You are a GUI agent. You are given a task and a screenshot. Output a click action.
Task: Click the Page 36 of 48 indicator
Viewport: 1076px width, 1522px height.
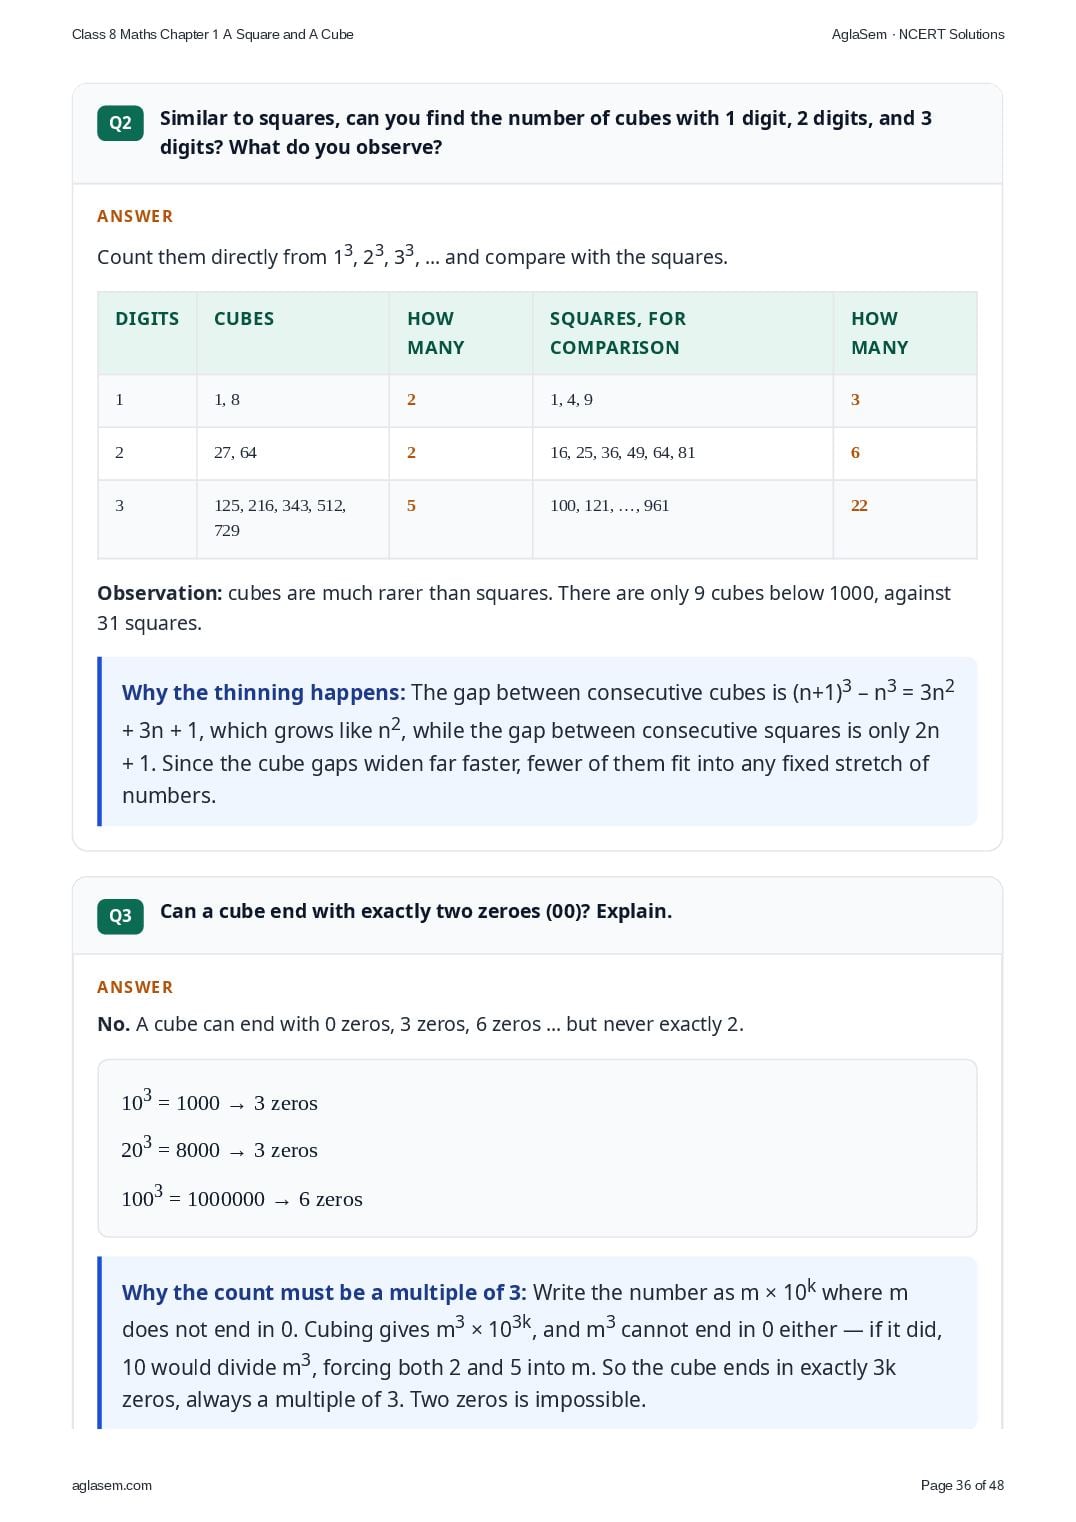962,1485
